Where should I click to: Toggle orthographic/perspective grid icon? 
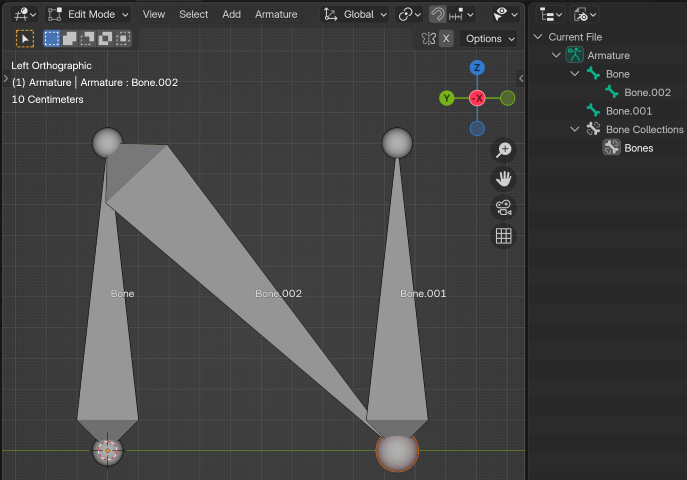(503, 236)
